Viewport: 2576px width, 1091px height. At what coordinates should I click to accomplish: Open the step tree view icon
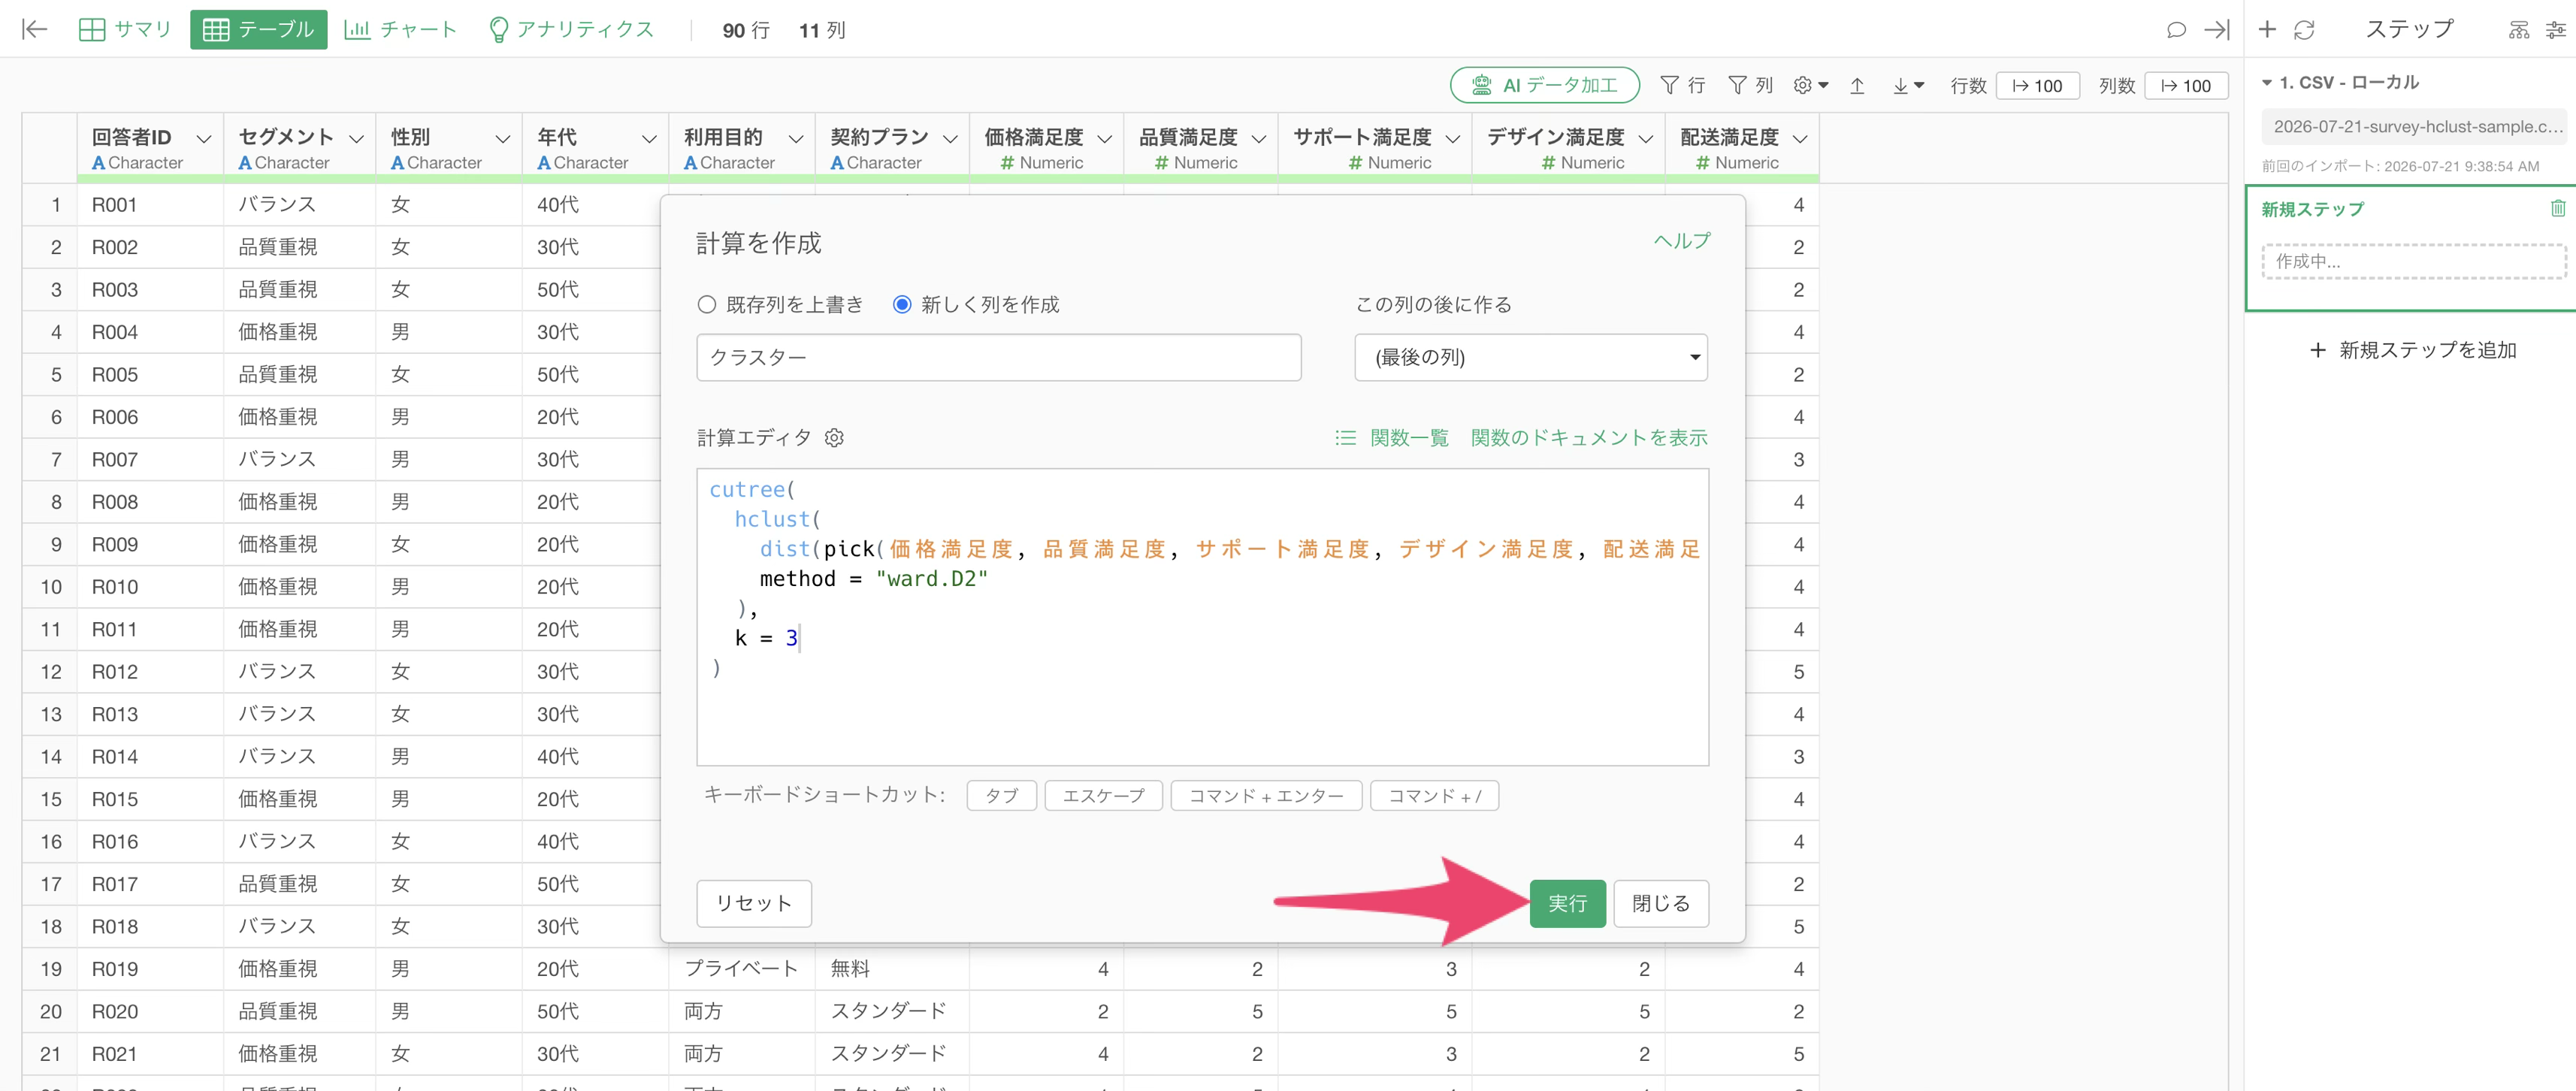[x=2519, y=30]
